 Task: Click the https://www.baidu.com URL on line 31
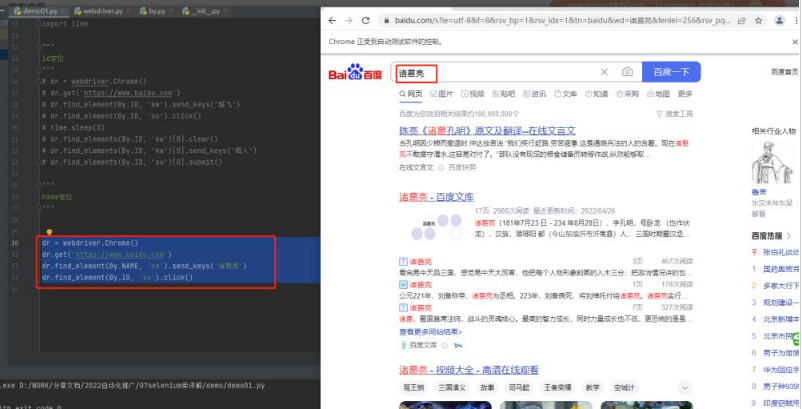click(122, 254)
